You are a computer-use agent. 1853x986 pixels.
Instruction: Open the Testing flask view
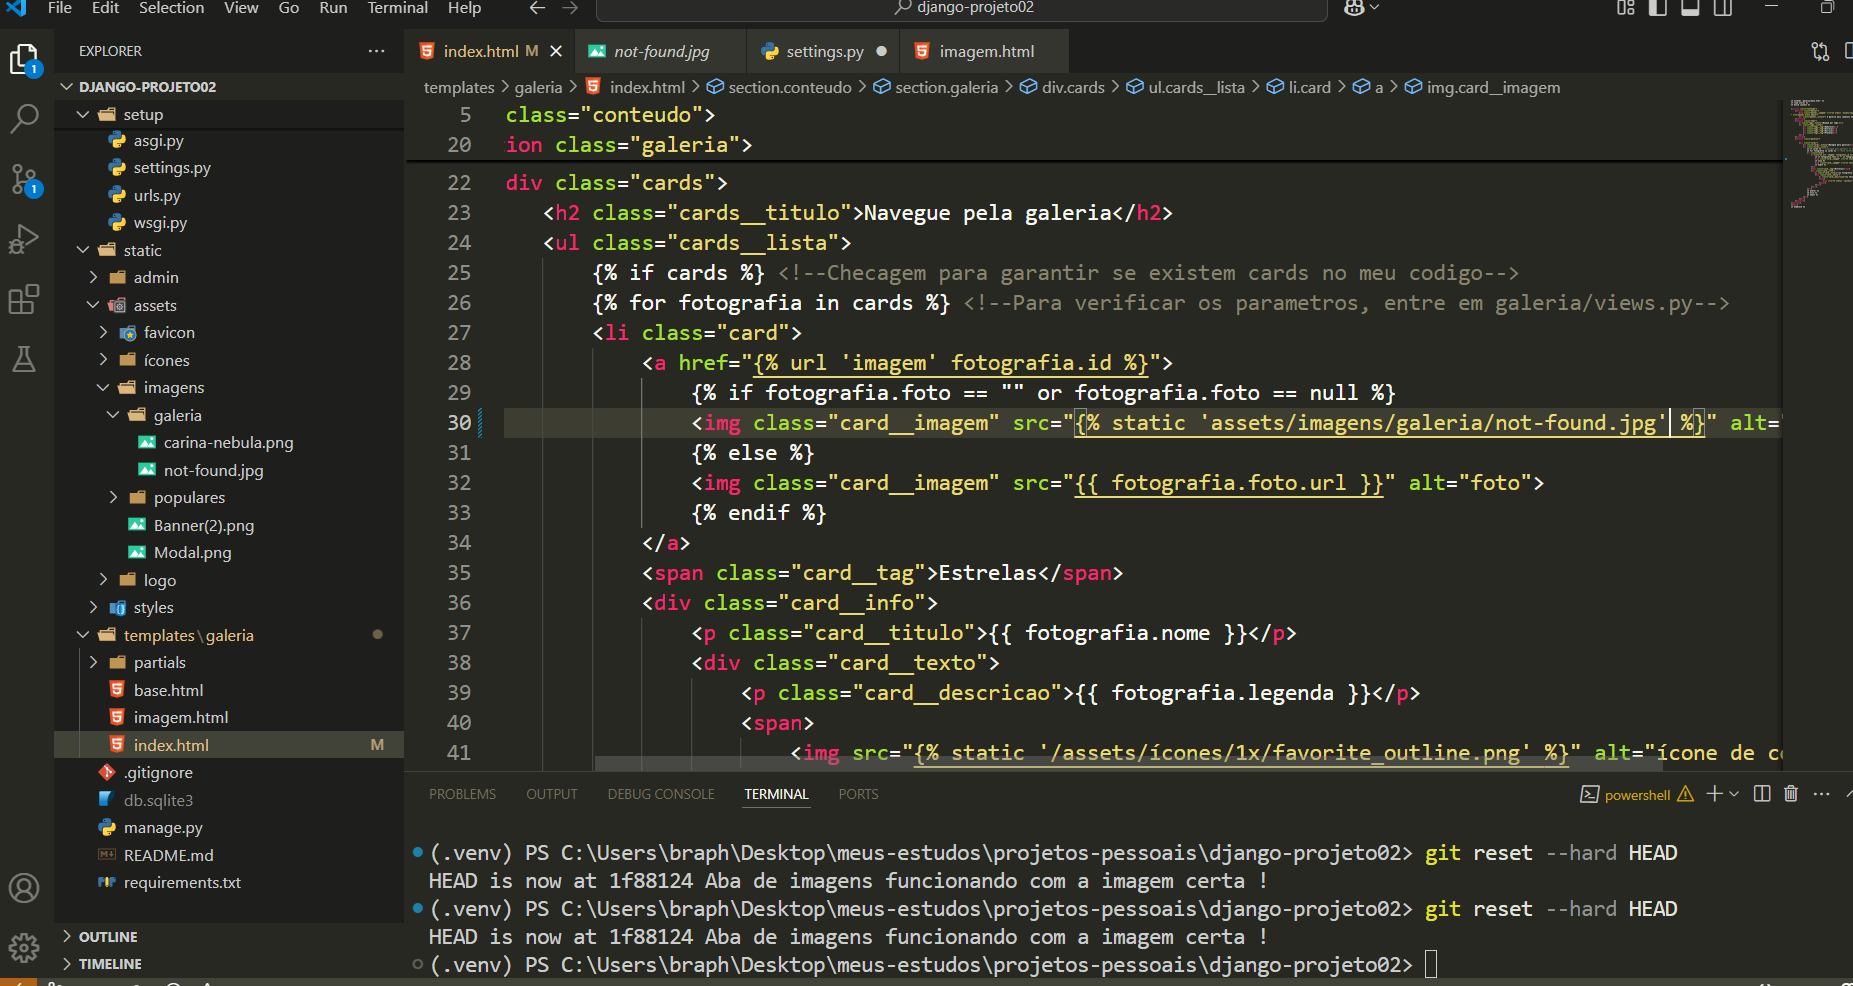point(24,359)
